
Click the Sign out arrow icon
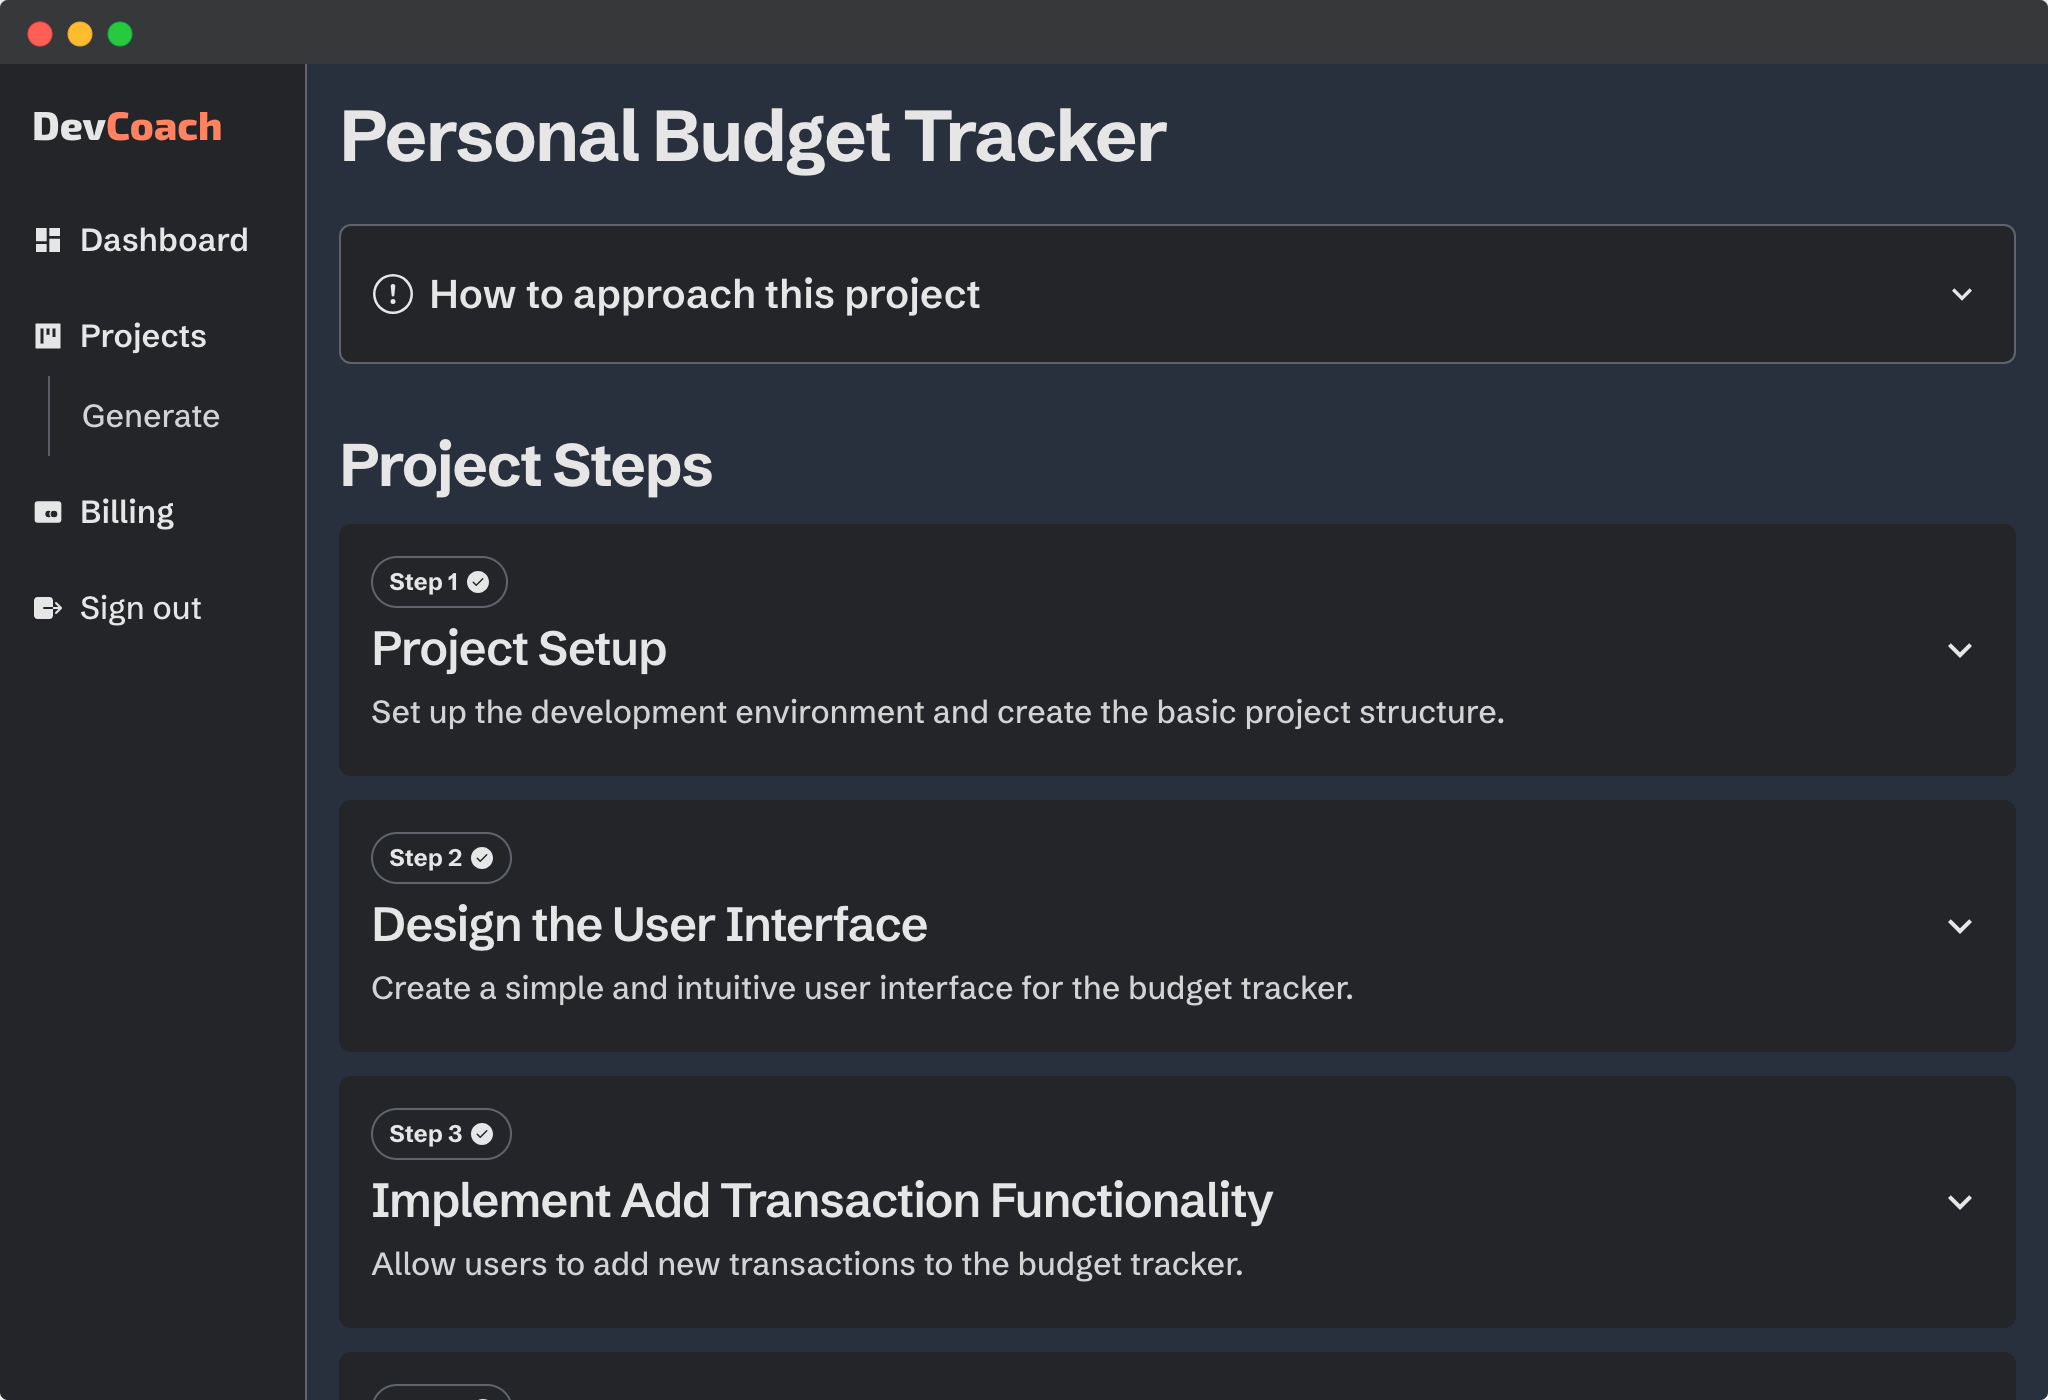coord(48,608)
